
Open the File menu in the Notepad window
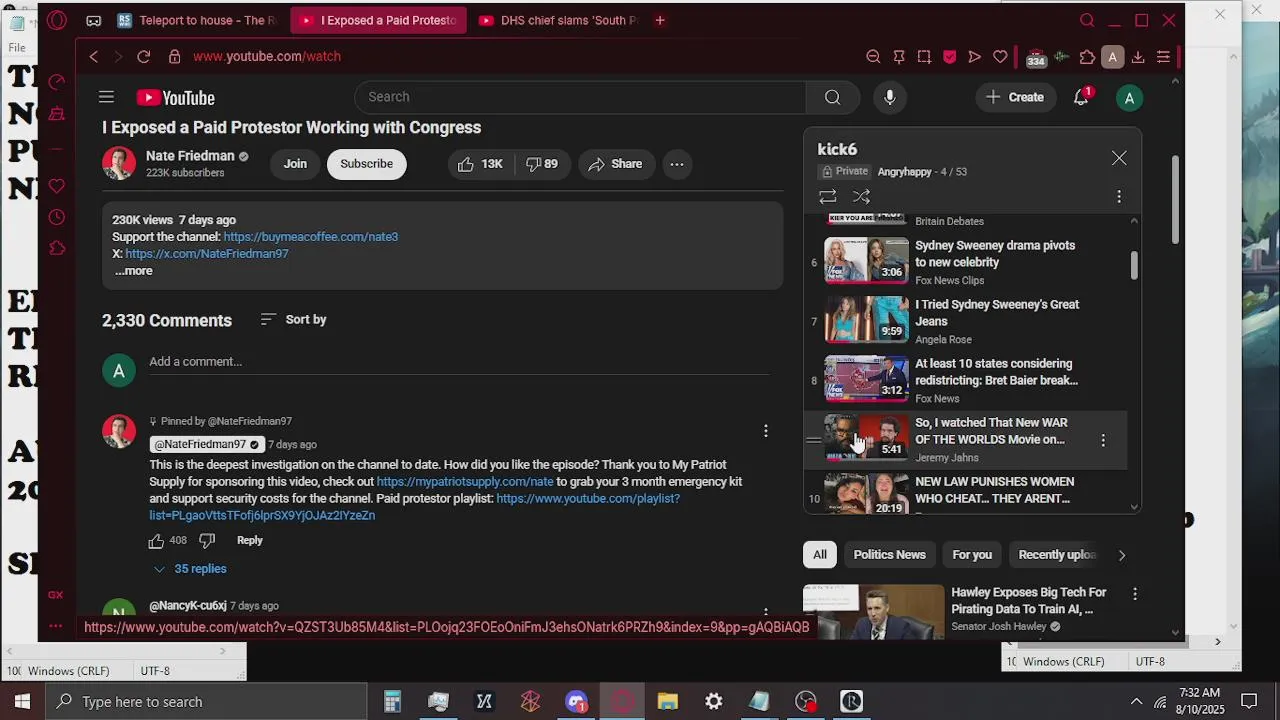pos(17,47)
